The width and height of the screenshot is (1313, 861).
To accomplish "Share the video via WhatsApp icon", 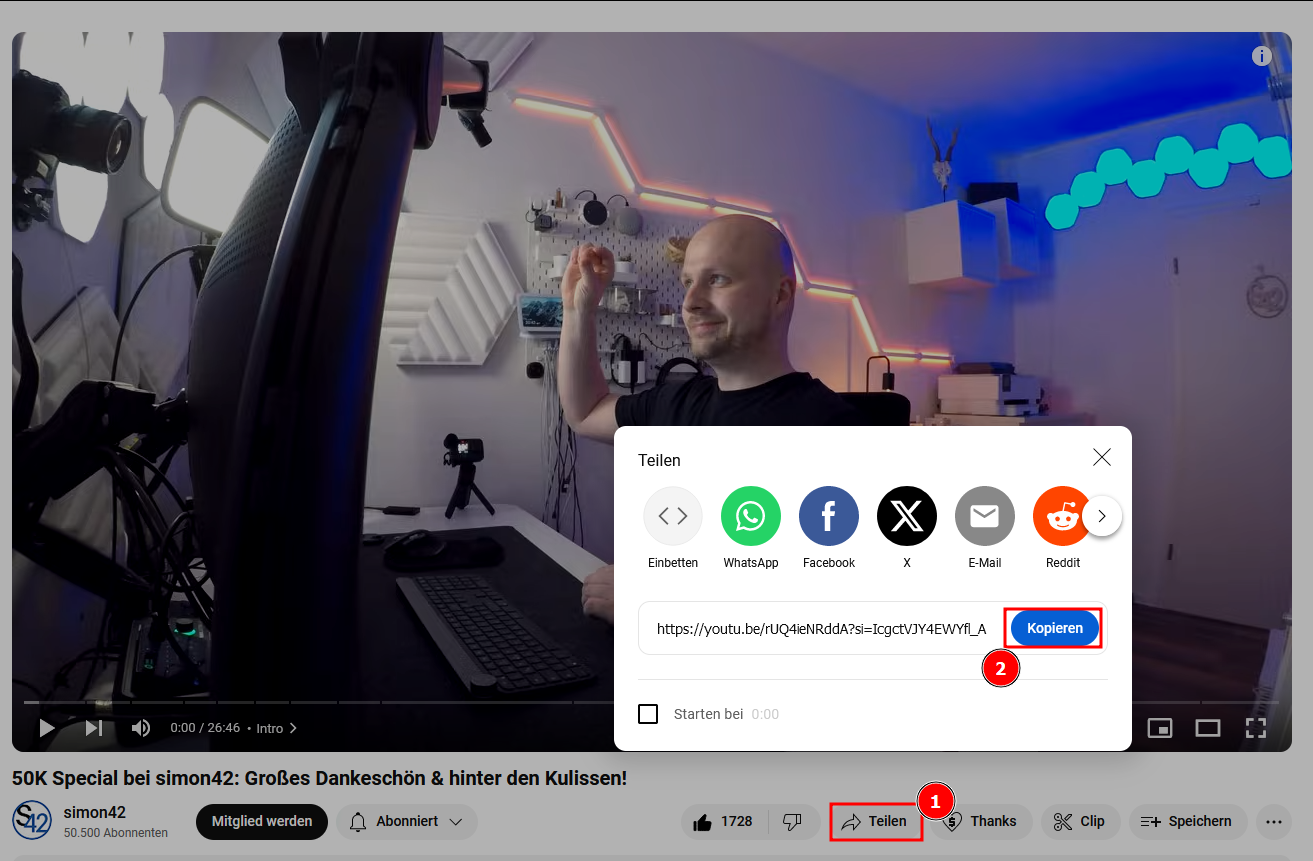I will [750, 516].
